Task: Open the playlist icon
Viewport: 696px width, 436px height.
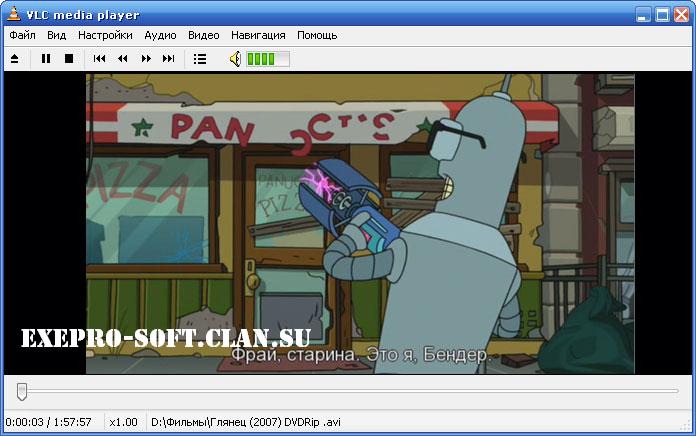Action: 200,59
